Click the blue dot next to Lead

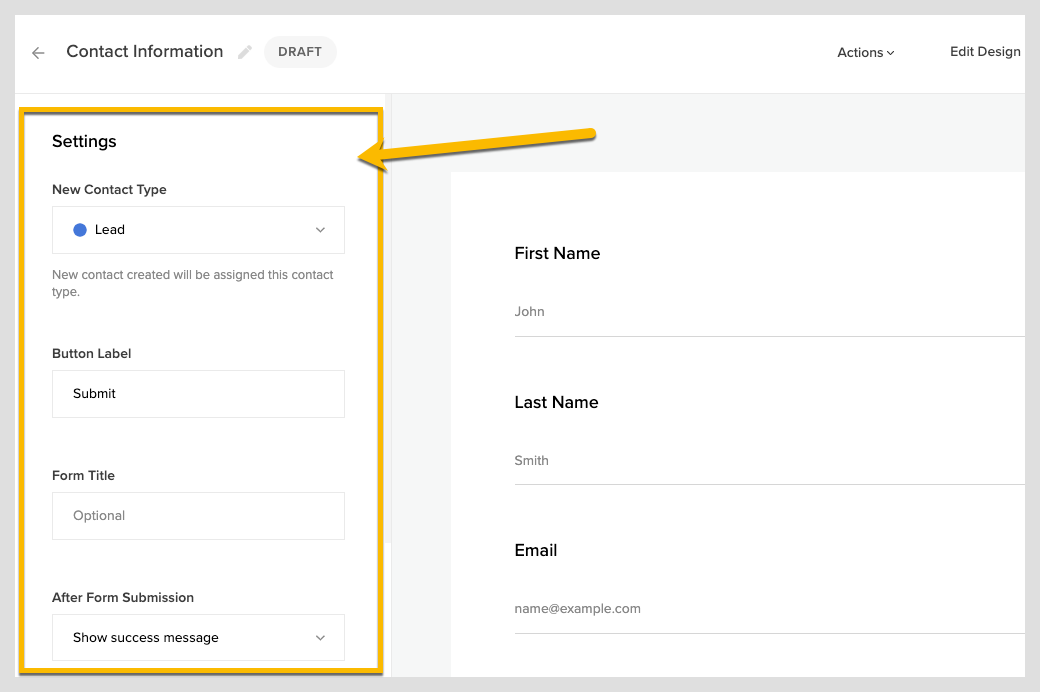point(81,230)
